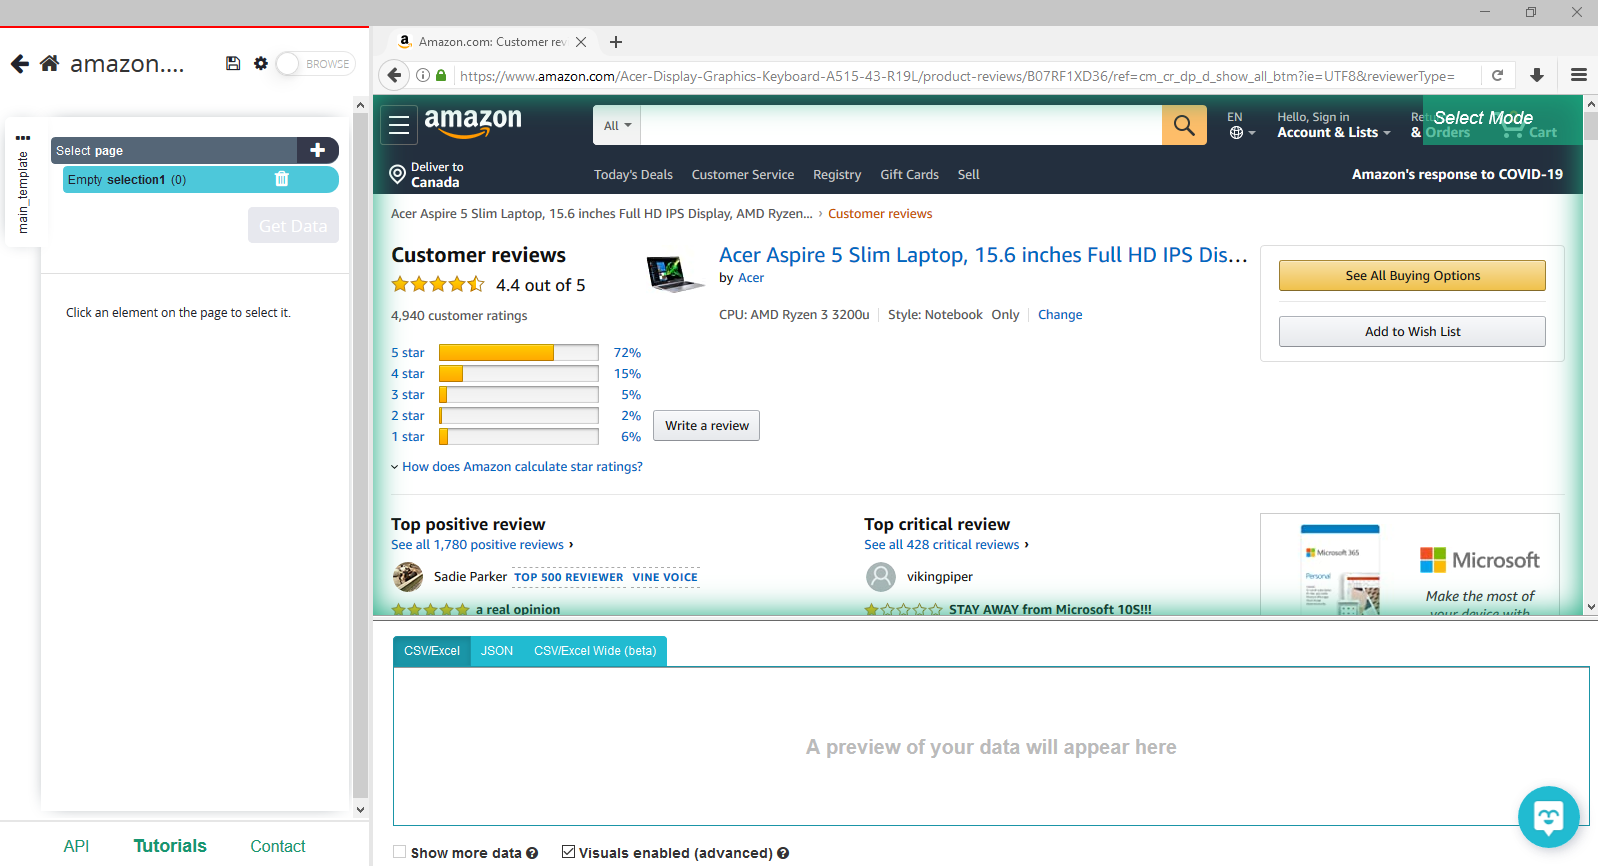Image resolution: width=1598 pixels, height=866 pixels.
Task: Open Customer Service menu item
Action: (x=743, y=174)
